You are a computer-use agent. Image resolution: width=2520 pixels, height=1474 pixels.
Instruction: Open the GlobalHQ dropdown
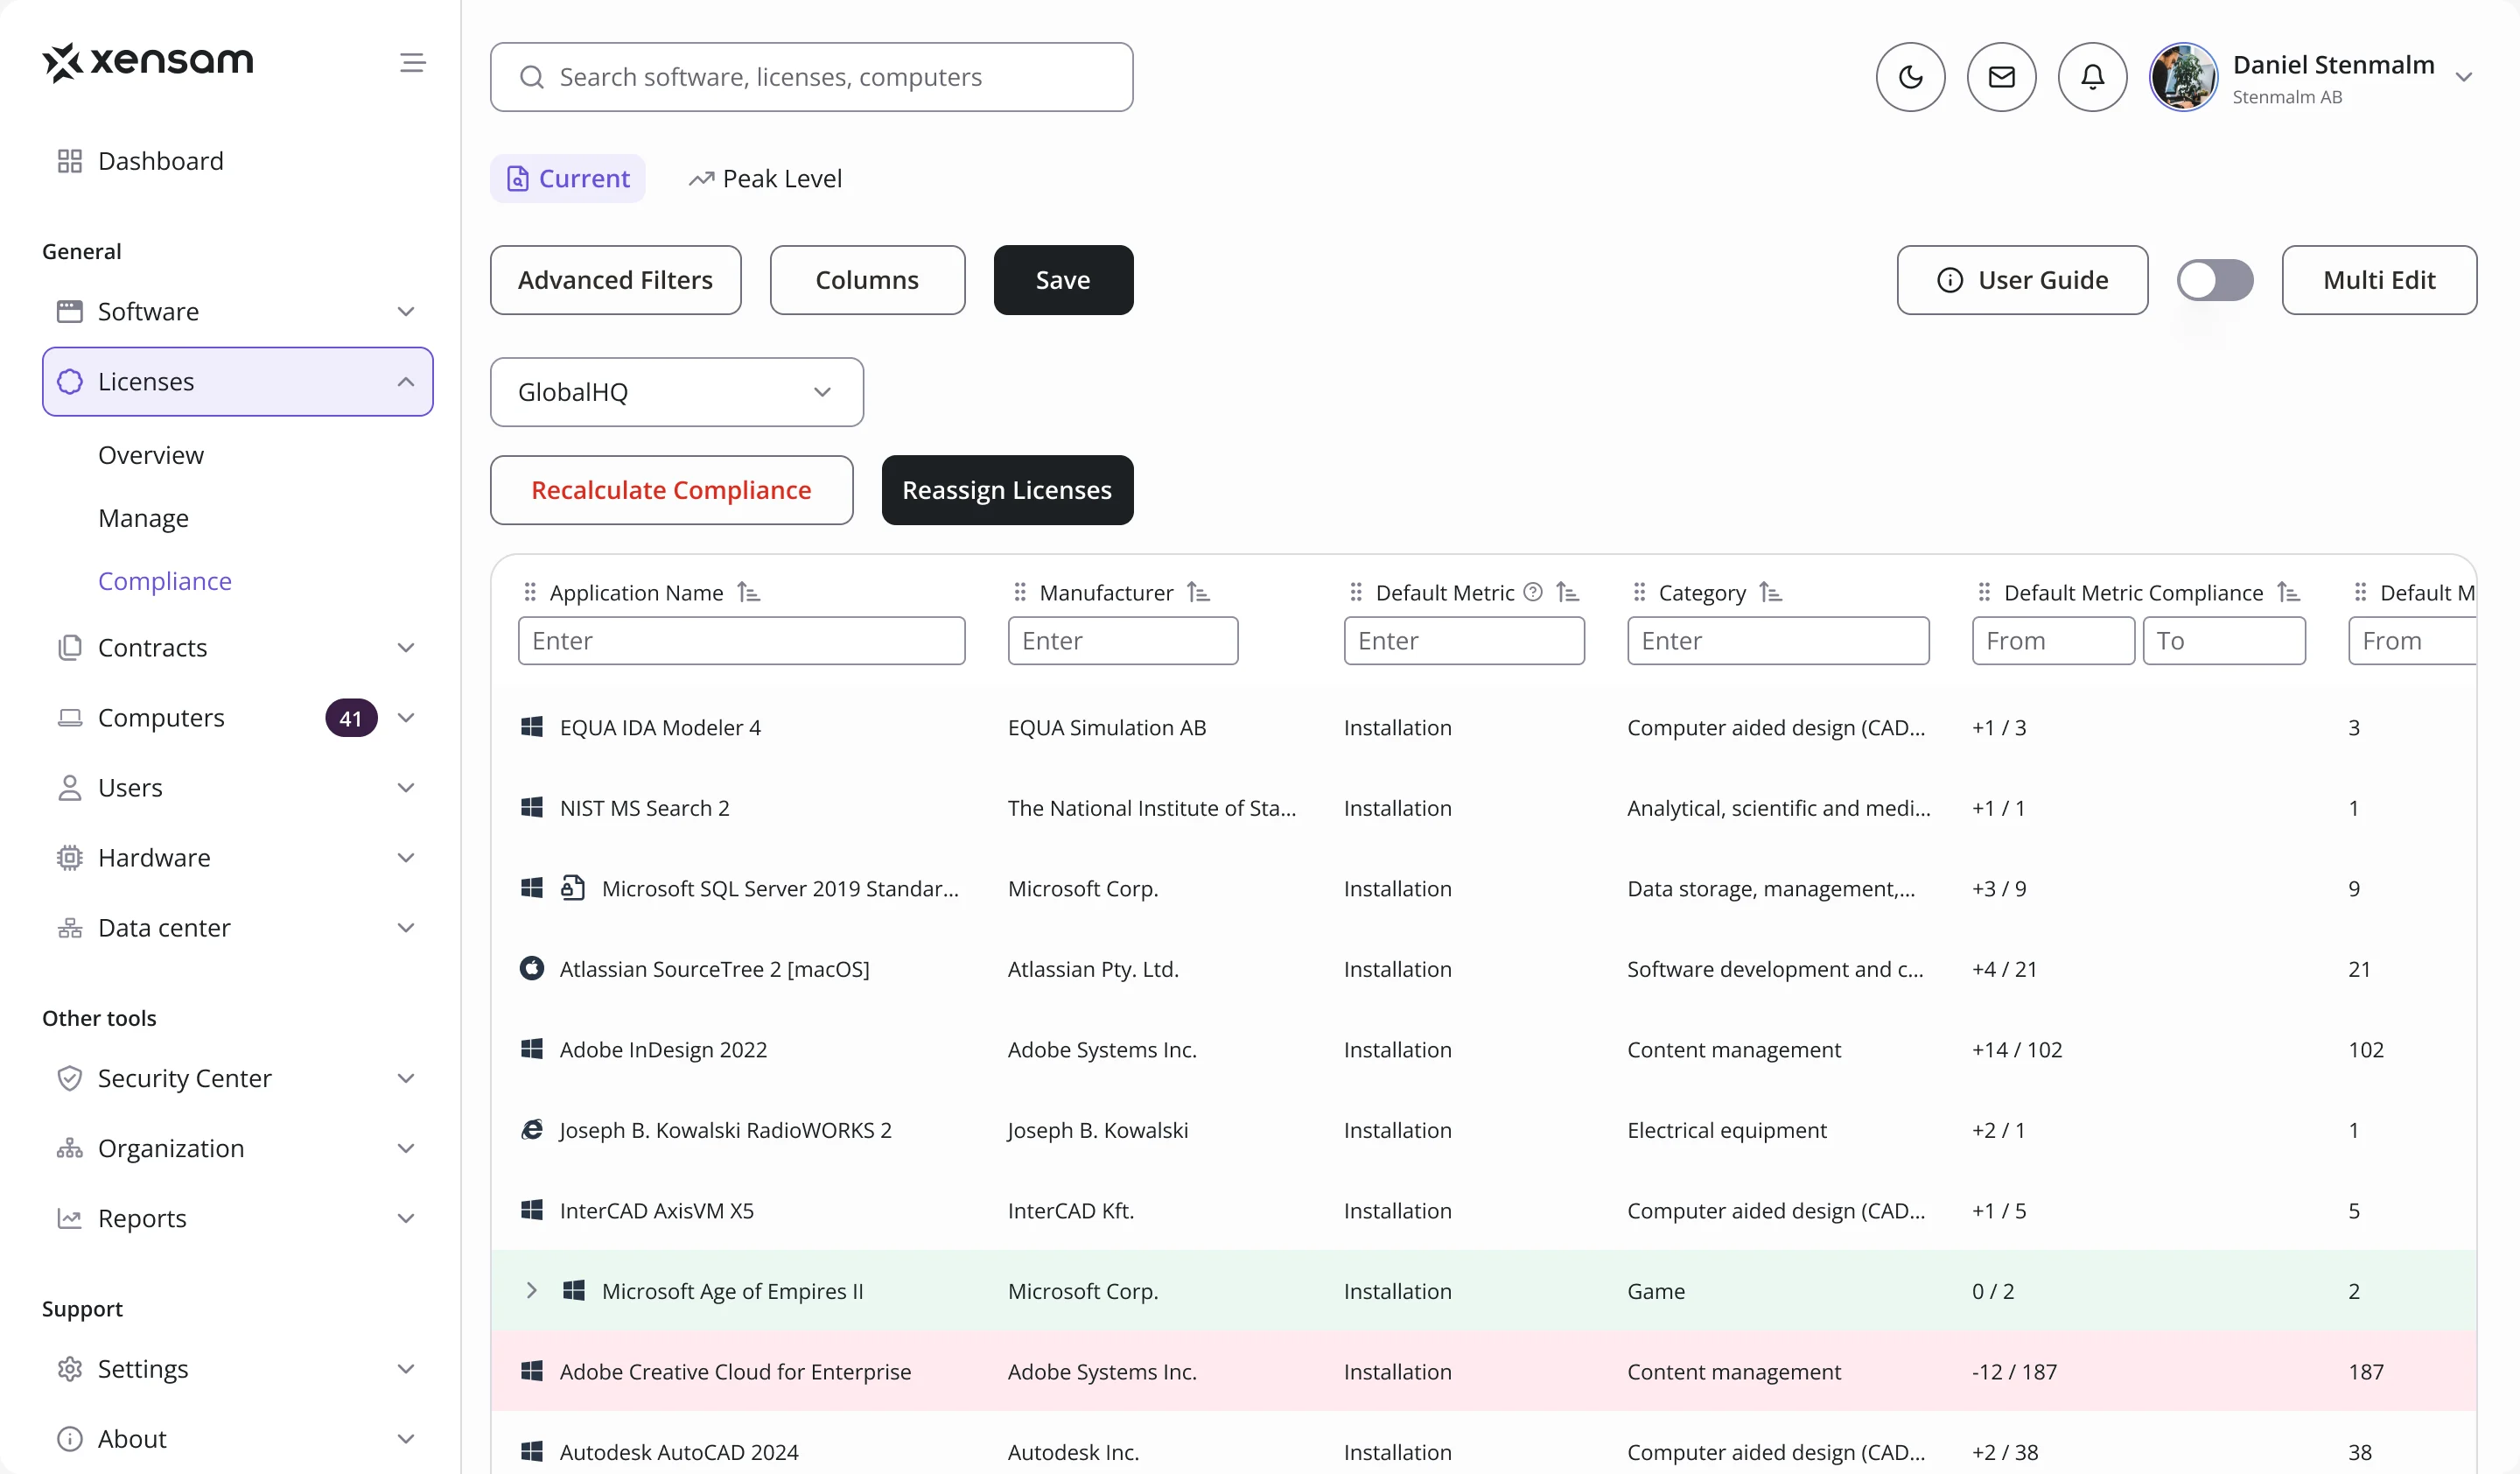[677, 392]
